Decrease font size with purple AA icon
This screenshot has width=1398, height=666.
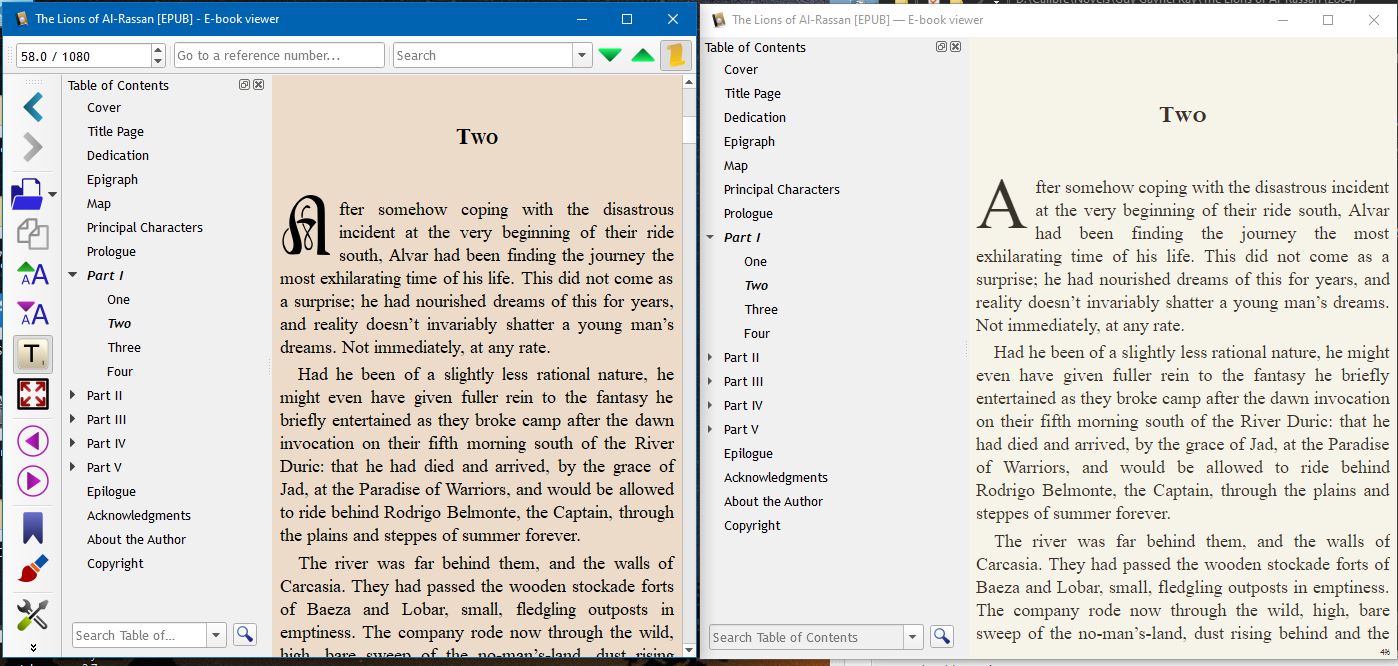pyautogui.click(x=33, y=314)
